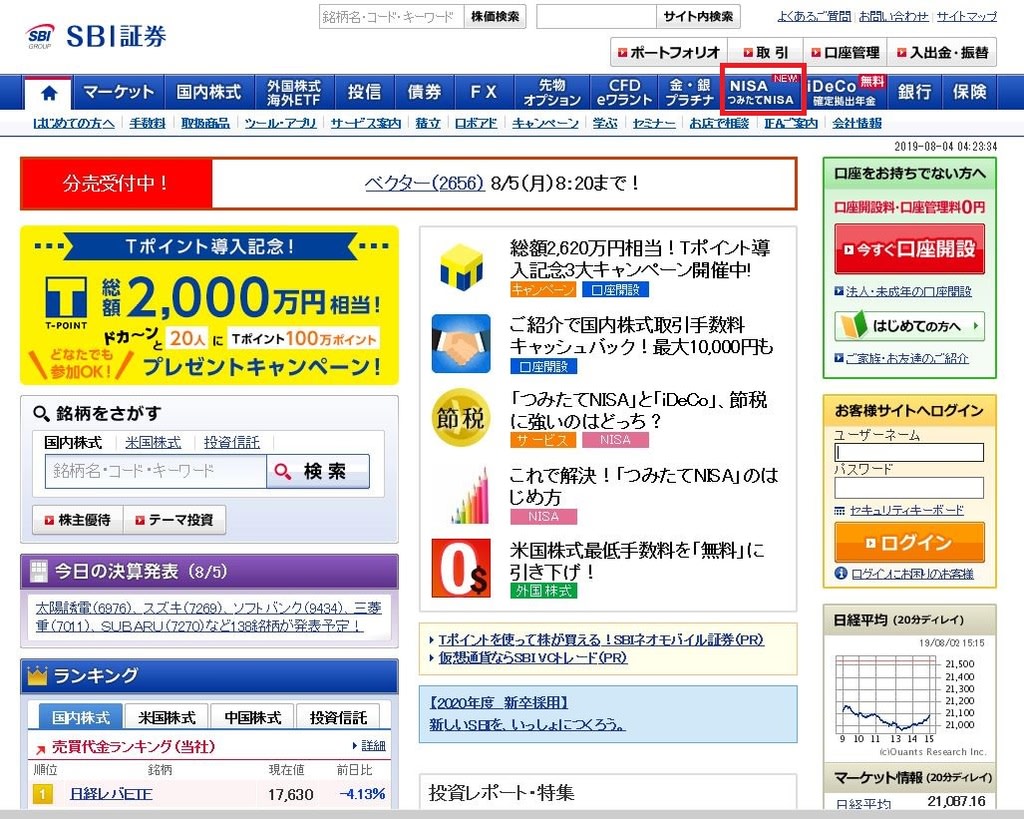Image resolution: width=1024 pixels, height=819 pixels.
Task: Focus the ユーザーネーム input field
Action: [x=909, y=453]
